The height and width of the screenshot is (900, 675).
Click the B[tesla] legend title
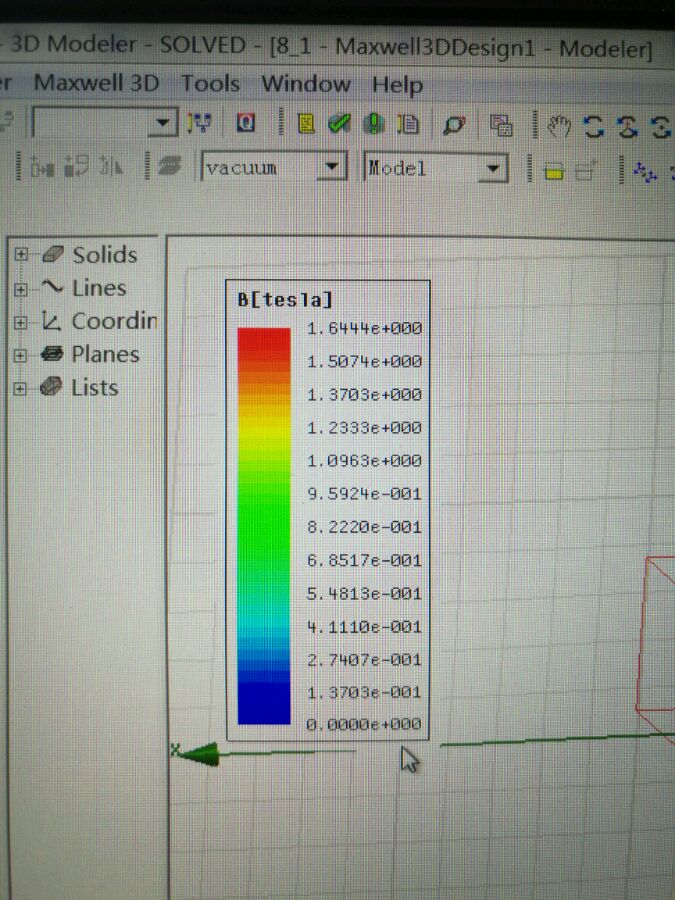(285, 300)
